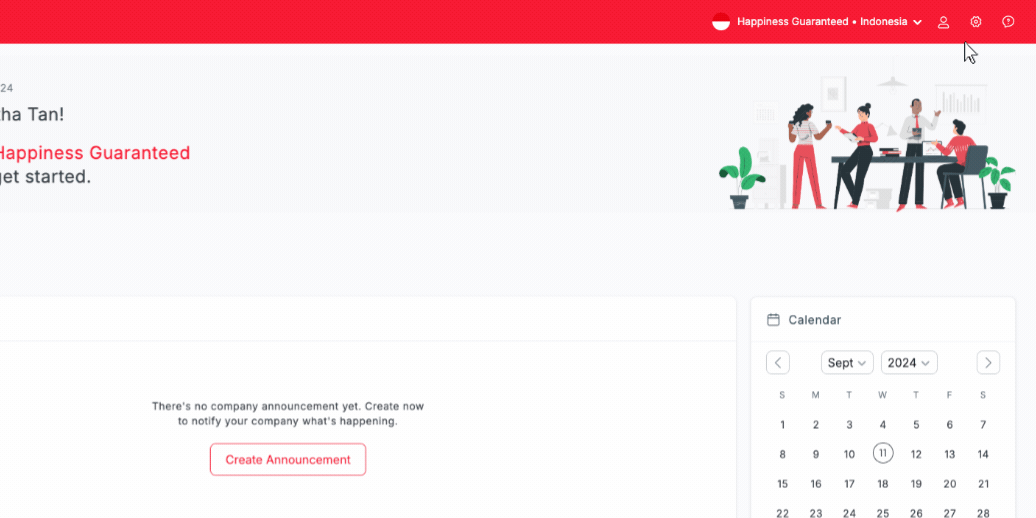This screenshot has height=518, width=1036.
Task: Go to next month in calendar
Action: pos(988,363)
